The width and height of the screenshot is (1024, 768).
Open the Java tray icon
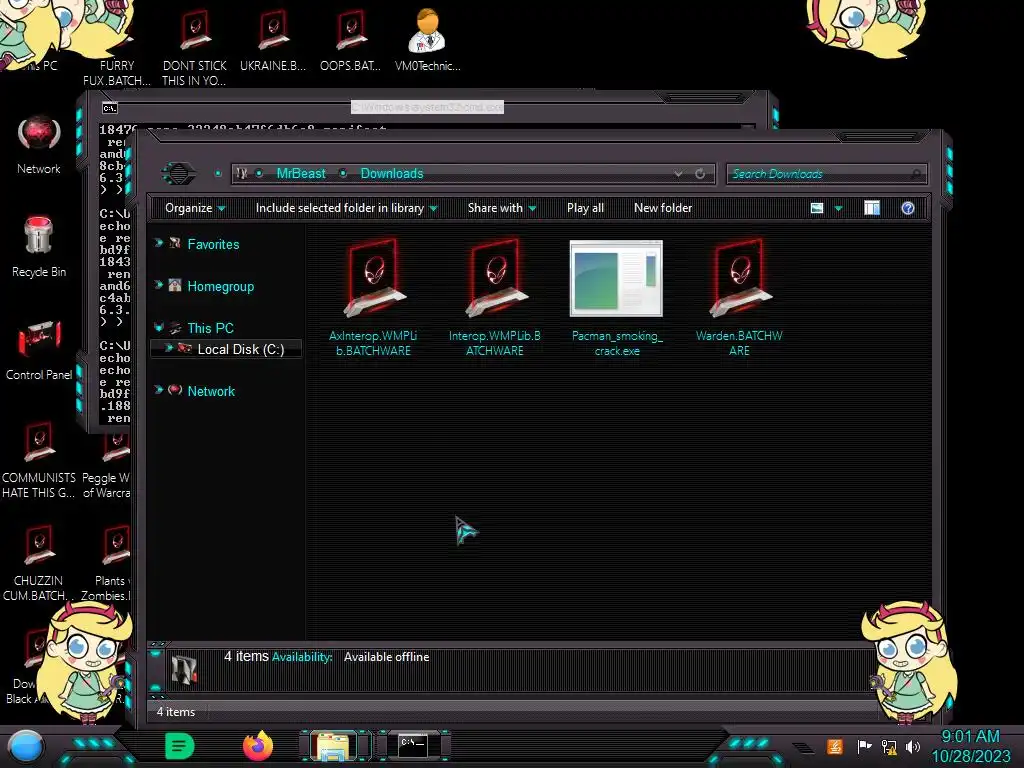pos(834,746)
